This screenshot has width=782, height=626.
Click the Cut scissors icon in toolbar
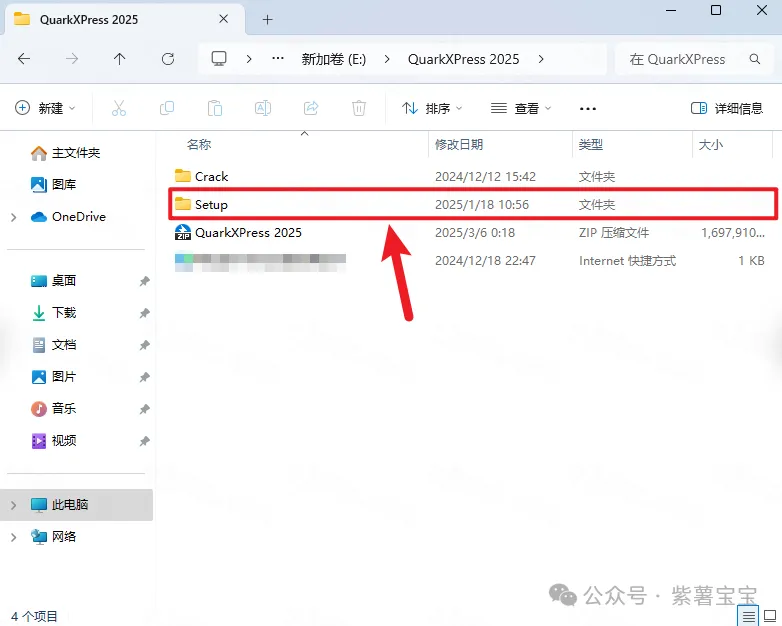coord(119,108)
